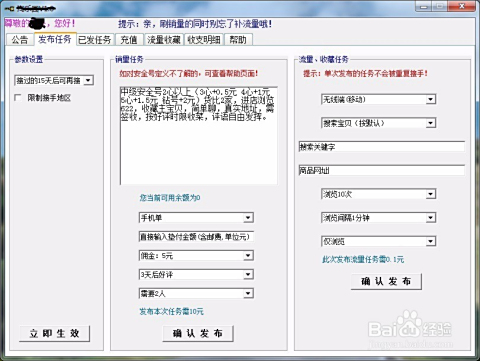Click the 此次发布流量任务需0.1元 text

coord(363,259)
